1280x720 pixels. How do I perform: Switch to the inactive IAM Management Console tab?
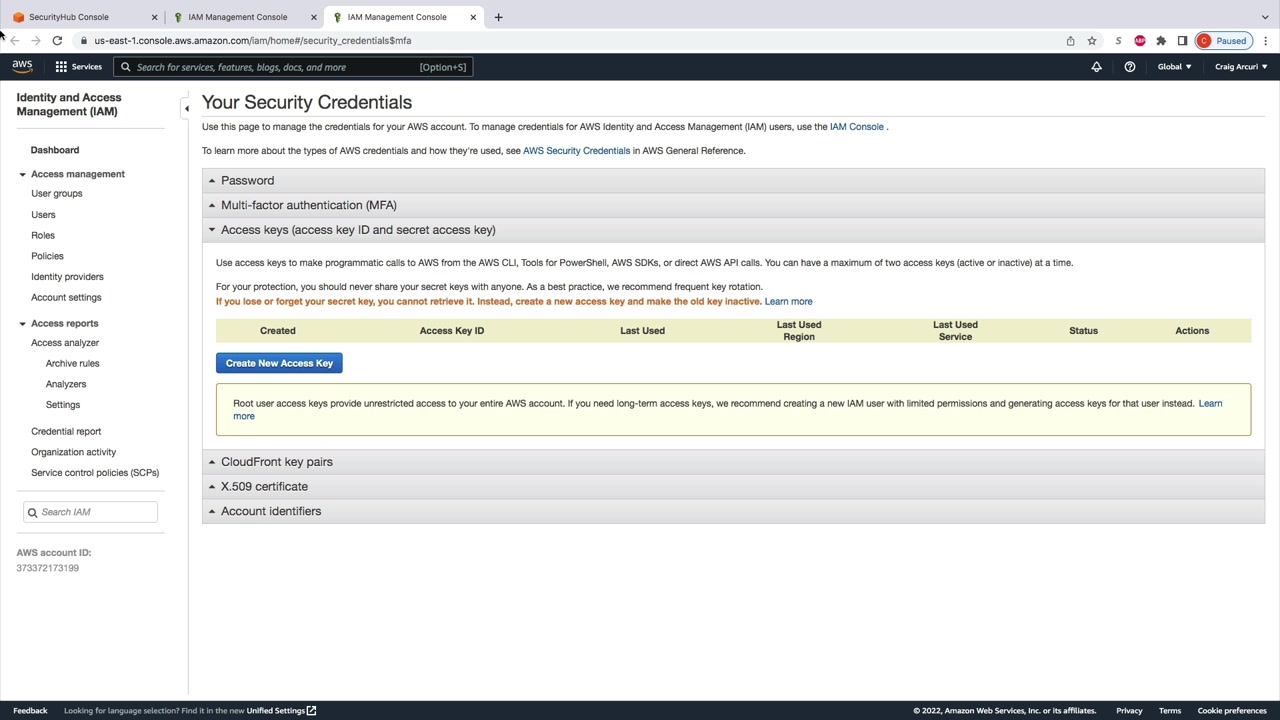pos(243,17)
